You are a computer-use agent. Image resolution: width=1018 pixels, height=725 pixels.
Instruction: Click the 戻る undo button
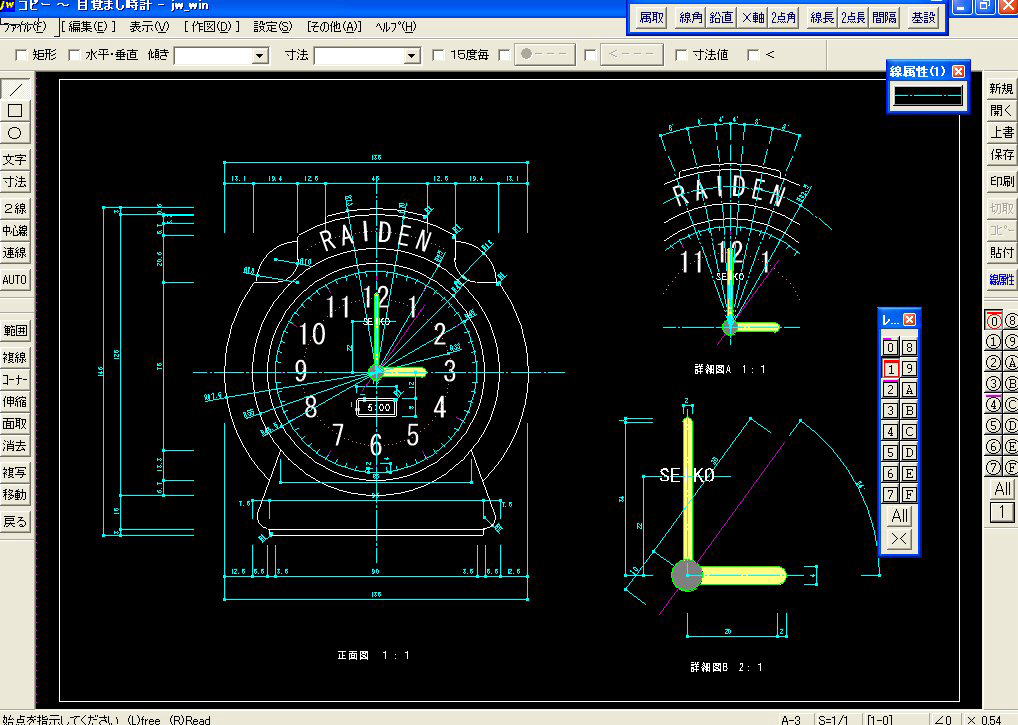[x=15, y=522]
